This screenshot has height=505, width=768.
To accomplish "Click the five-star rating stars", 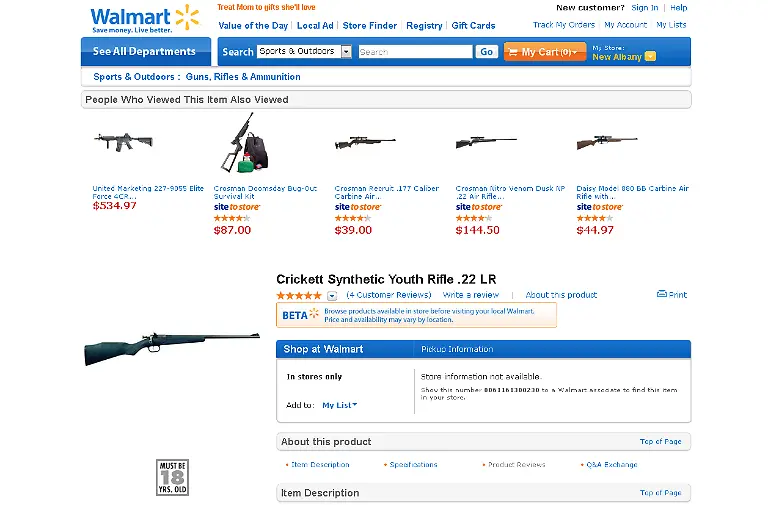I will point(299,296).
